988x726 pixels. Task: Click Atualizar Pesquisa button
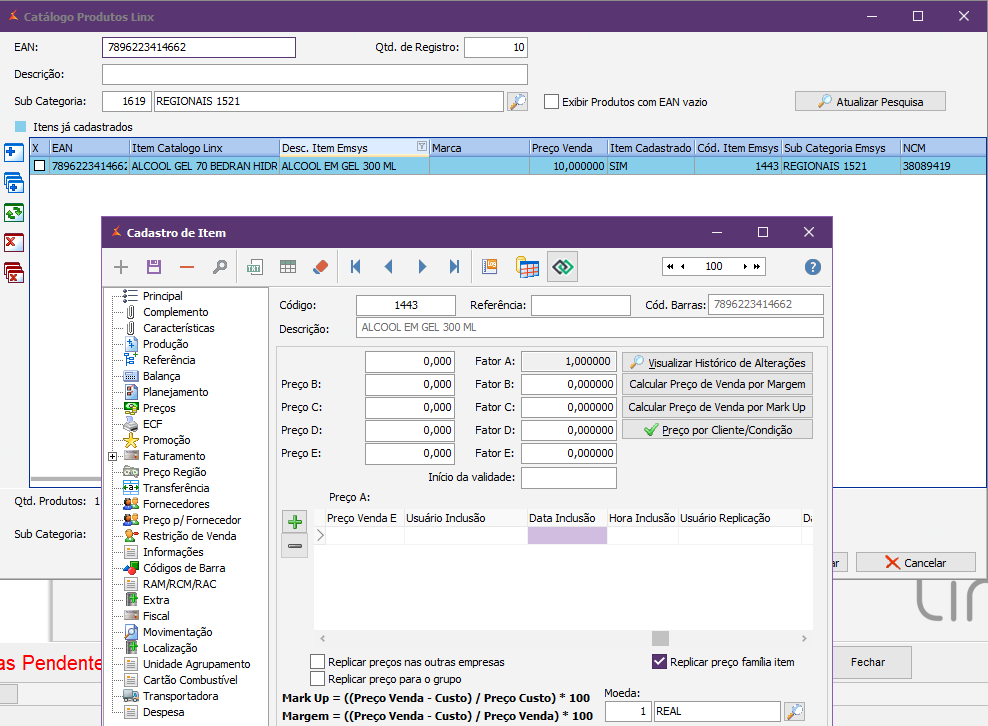[x=869, y=102]
